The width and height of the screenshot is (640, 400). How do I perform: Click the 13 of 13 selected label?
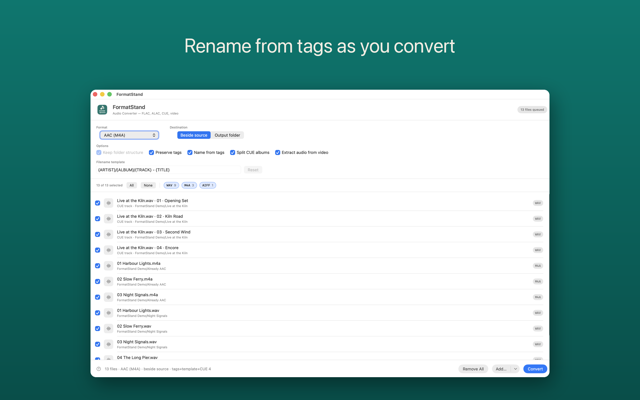109,185
